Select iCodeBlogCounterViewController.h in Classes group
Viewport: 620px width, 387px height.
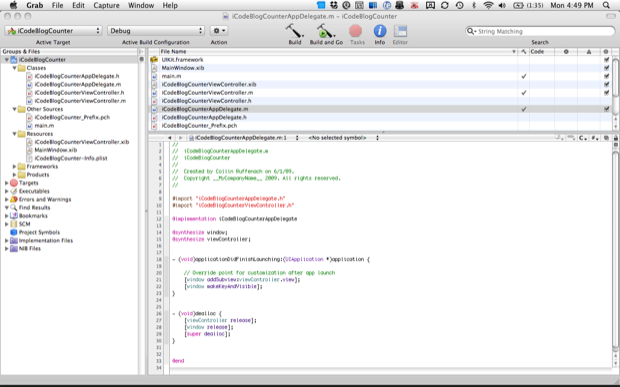click(x=79, y=93)
